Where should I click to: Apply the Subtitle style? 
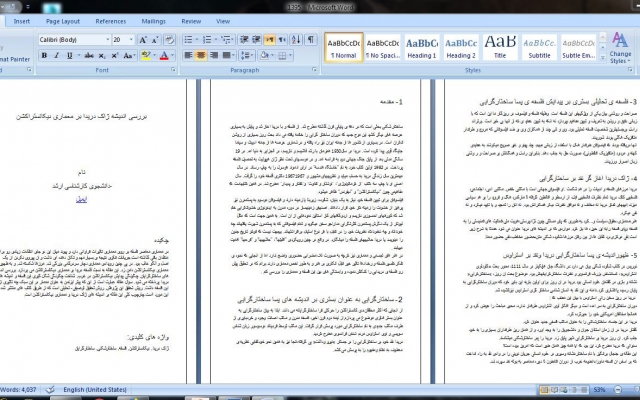539,48
